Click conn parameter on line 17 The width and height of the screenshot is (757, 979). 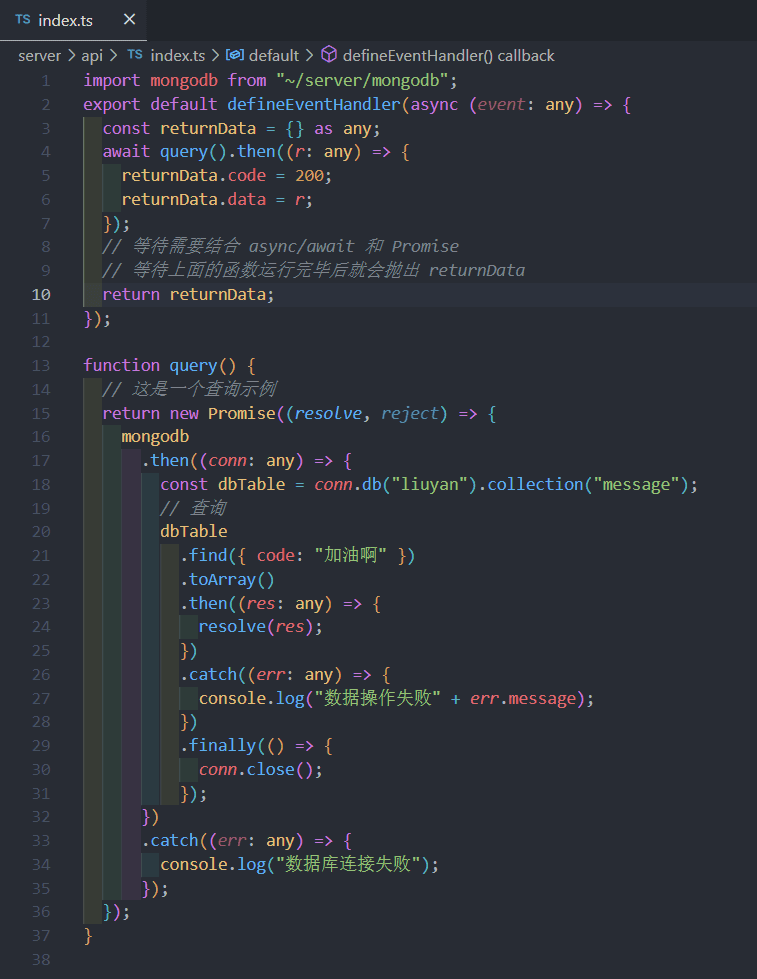(227, 461)
